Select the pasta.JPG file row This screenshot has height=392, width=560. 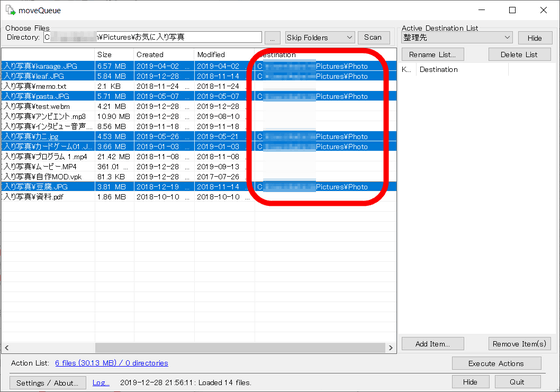[199, 96]
